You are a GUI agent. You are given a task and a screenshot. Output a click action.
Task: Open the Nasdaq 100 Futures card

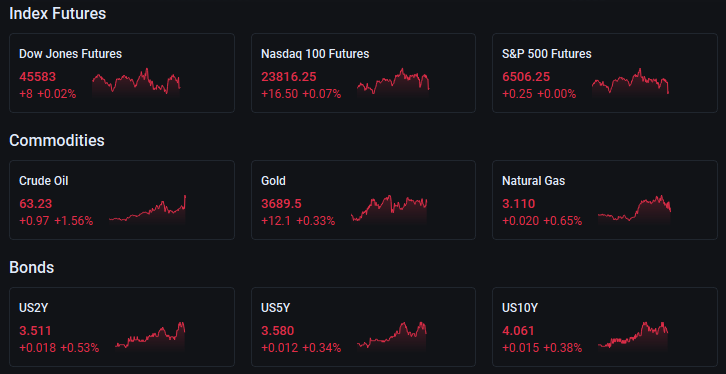363,73
